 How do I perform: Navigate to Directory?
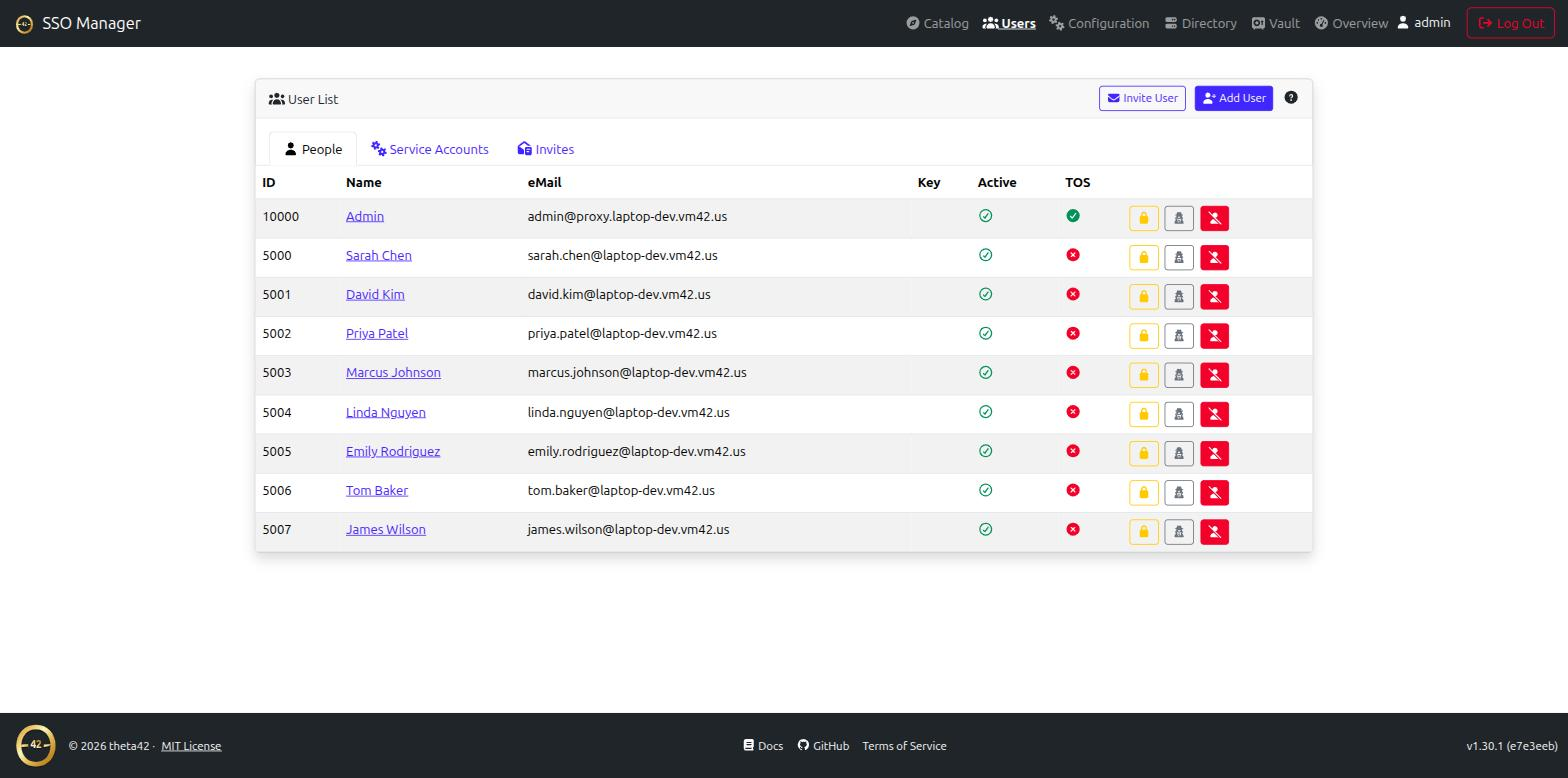[1200, 23]
